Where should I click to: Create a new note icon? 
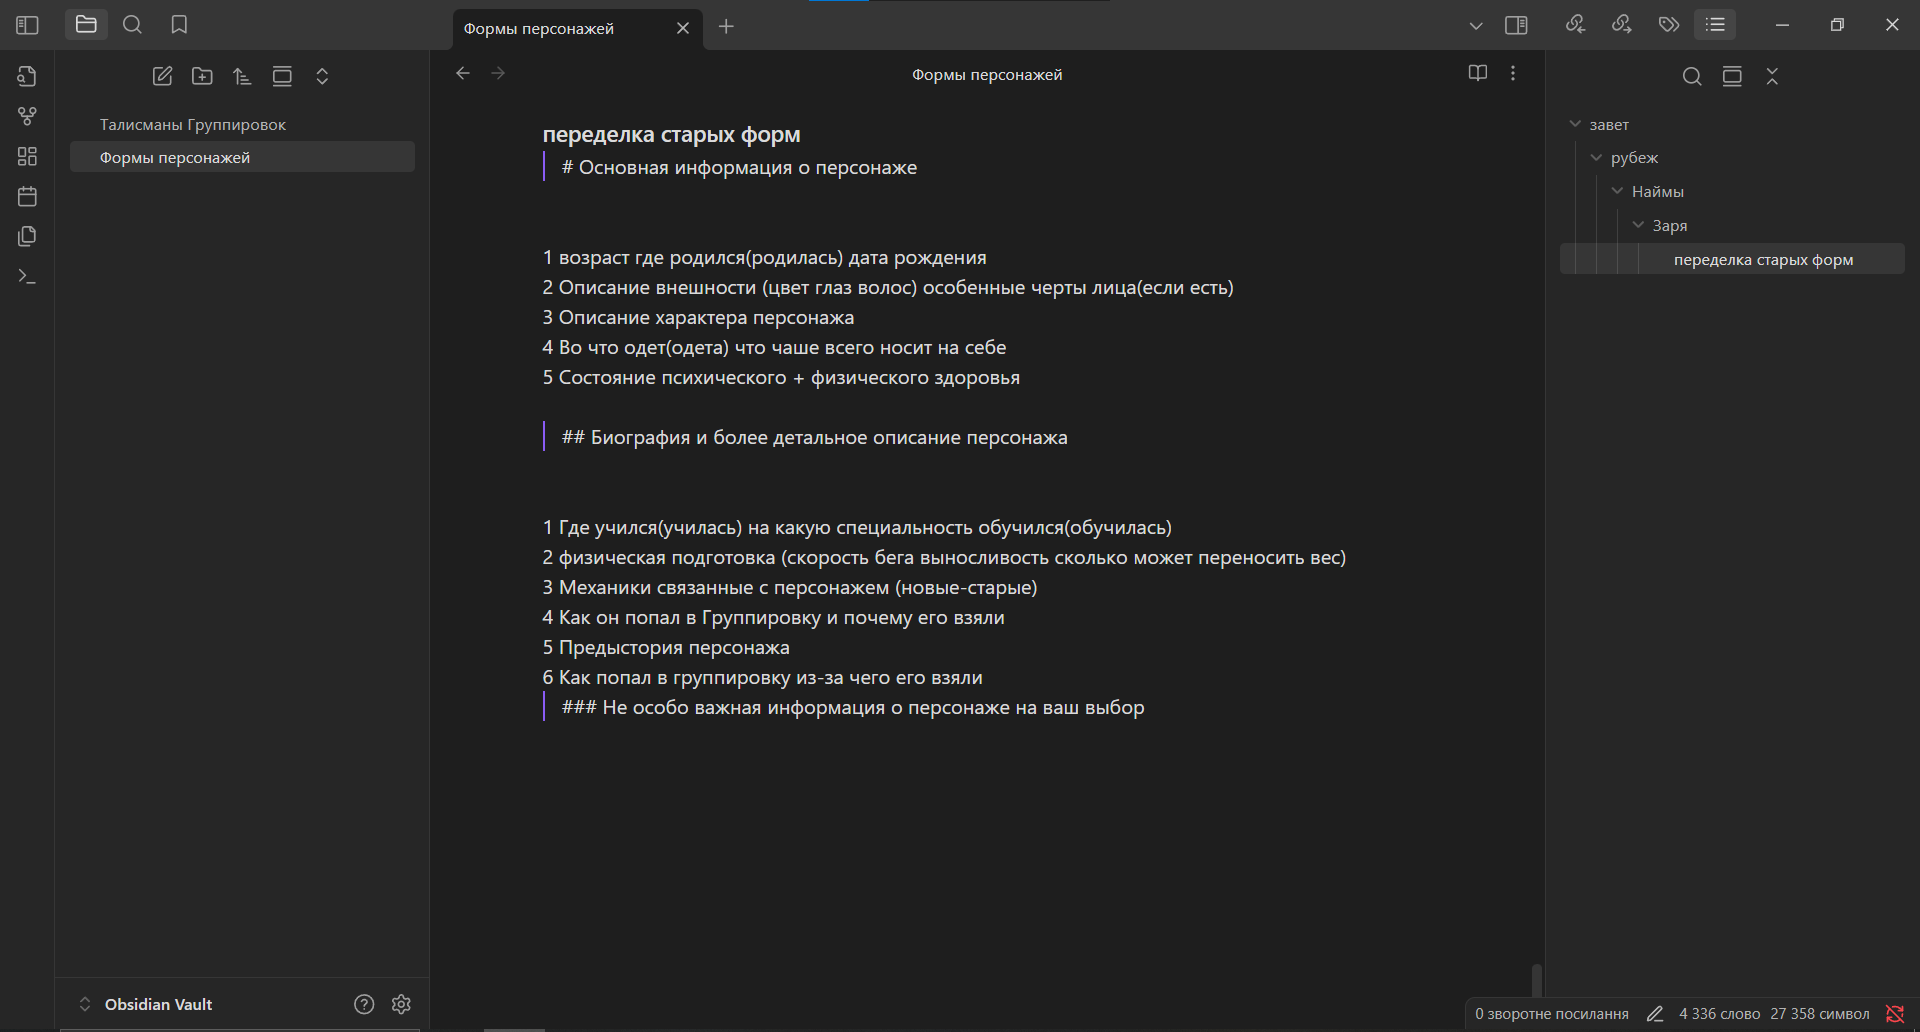162,76
